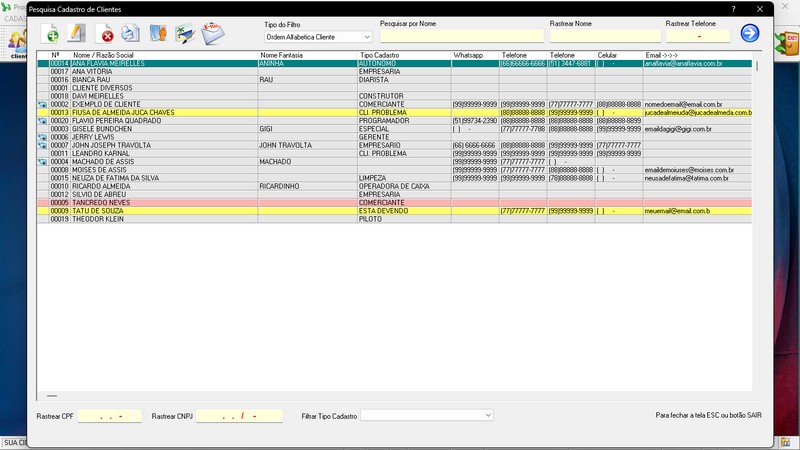Click the delete client red X icon

(x=104, y=34)
